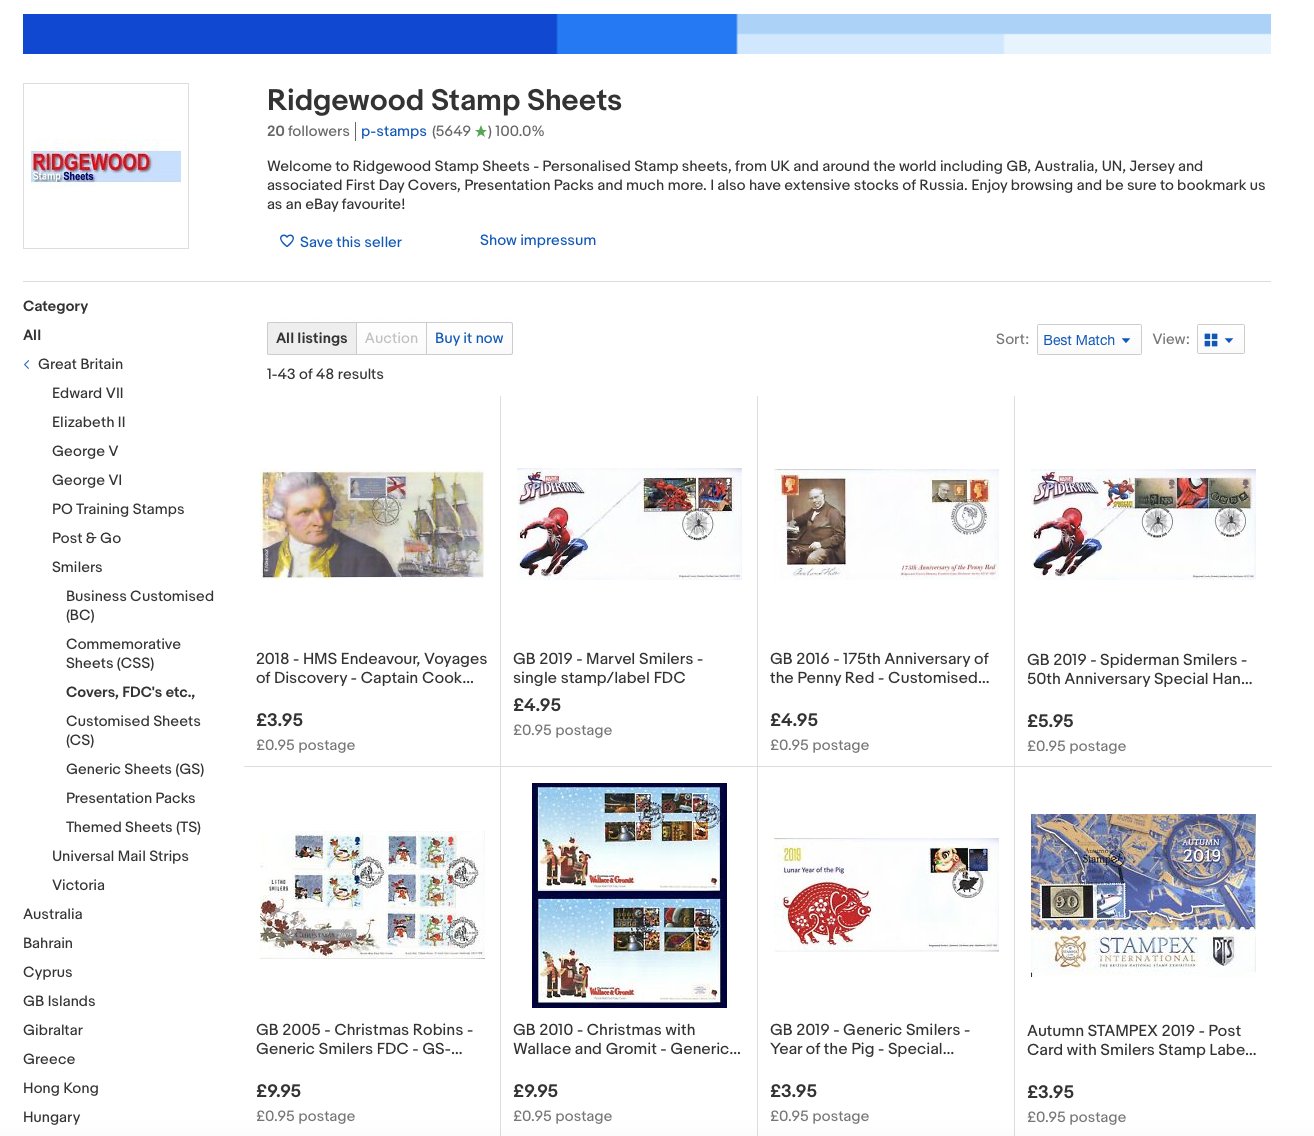
Task: Select the Hong Kong category
Action: click(61, 1088)
